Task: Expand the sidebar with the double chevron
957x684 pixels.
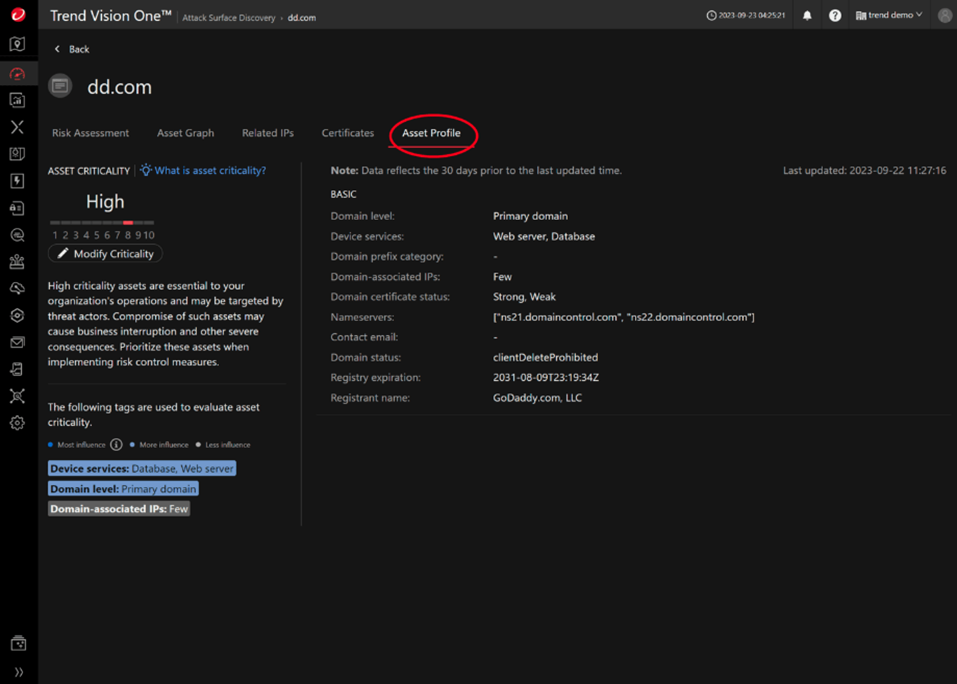Action: click(19, 672)
